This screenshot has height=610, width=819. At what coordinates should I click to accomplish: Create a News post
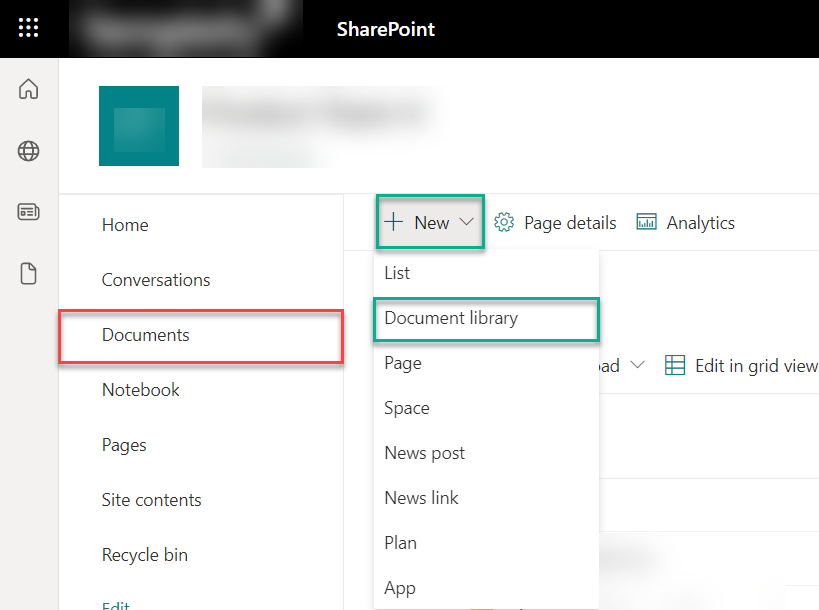point(424,452)
